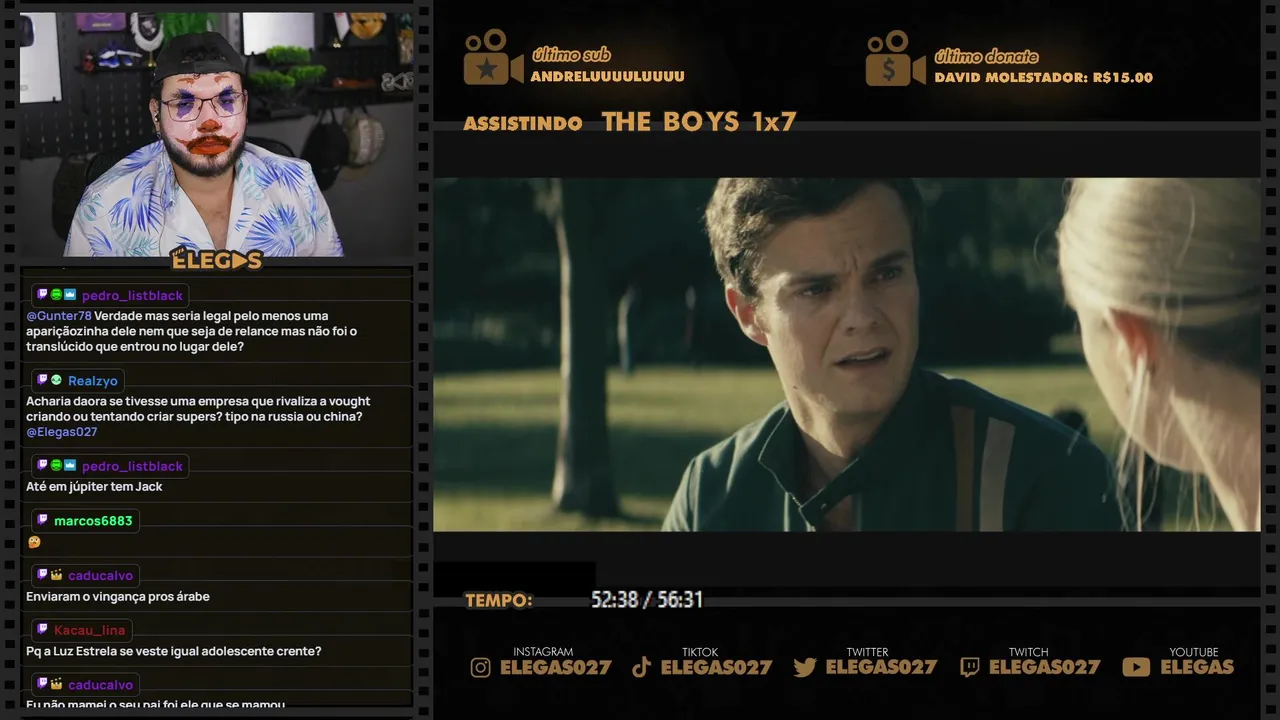Click the TEMPO label
This screenshot has width=1280, height=720.
[499, 601]
